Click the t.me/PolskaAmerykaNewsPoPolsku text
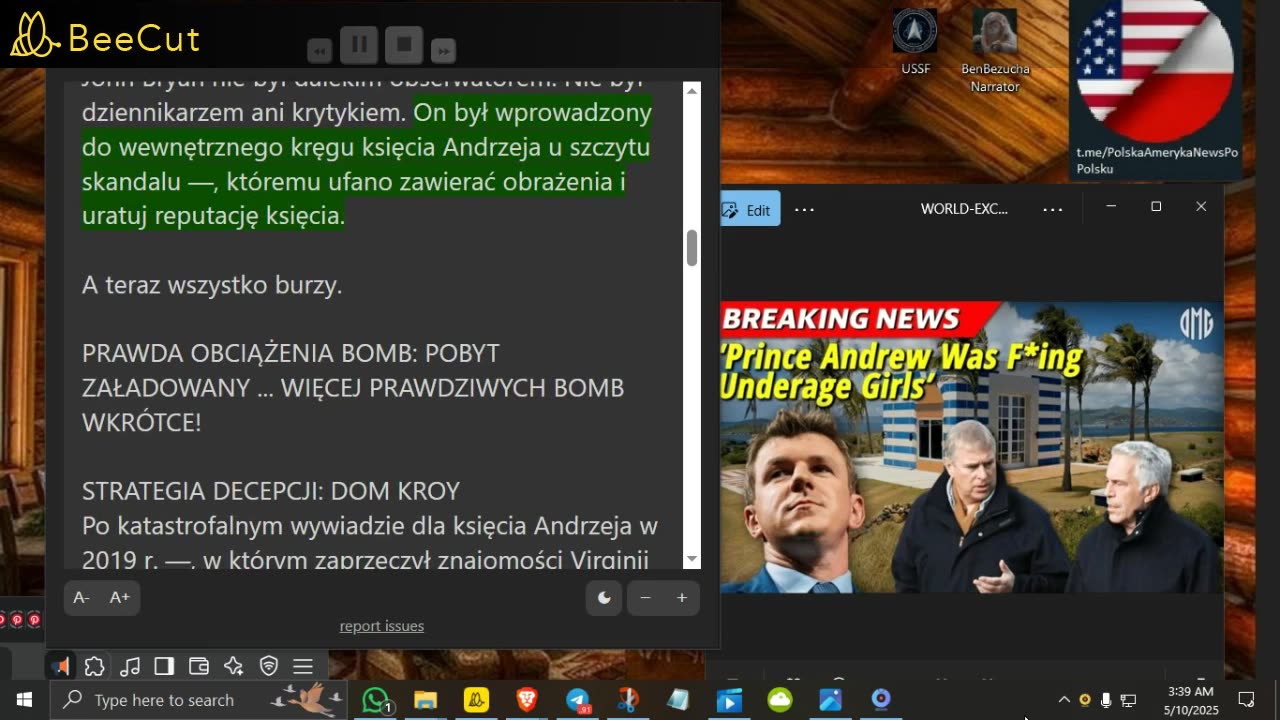Viewport: 1280px width, 720px height. pos(1157,160)
